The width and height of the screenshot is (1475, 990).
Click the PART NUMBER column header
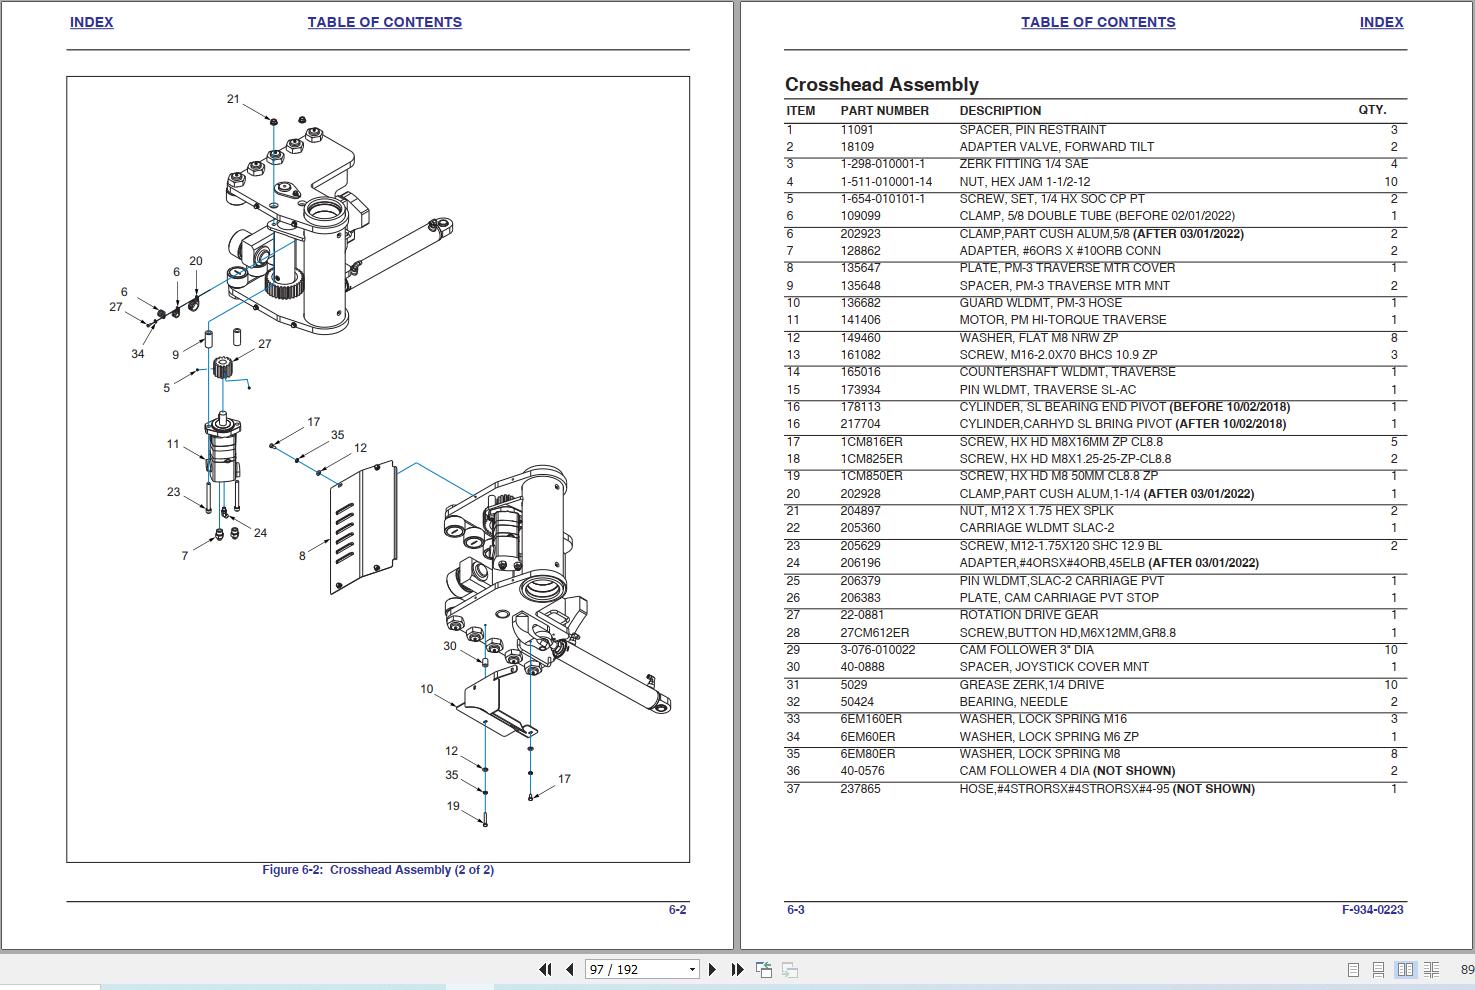point(885,111)
